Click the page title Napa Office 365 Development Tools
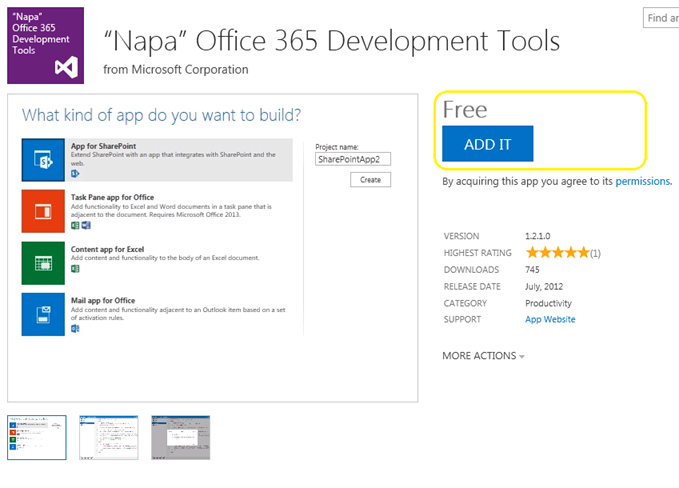The image size is (679, 488). [332, 41]
